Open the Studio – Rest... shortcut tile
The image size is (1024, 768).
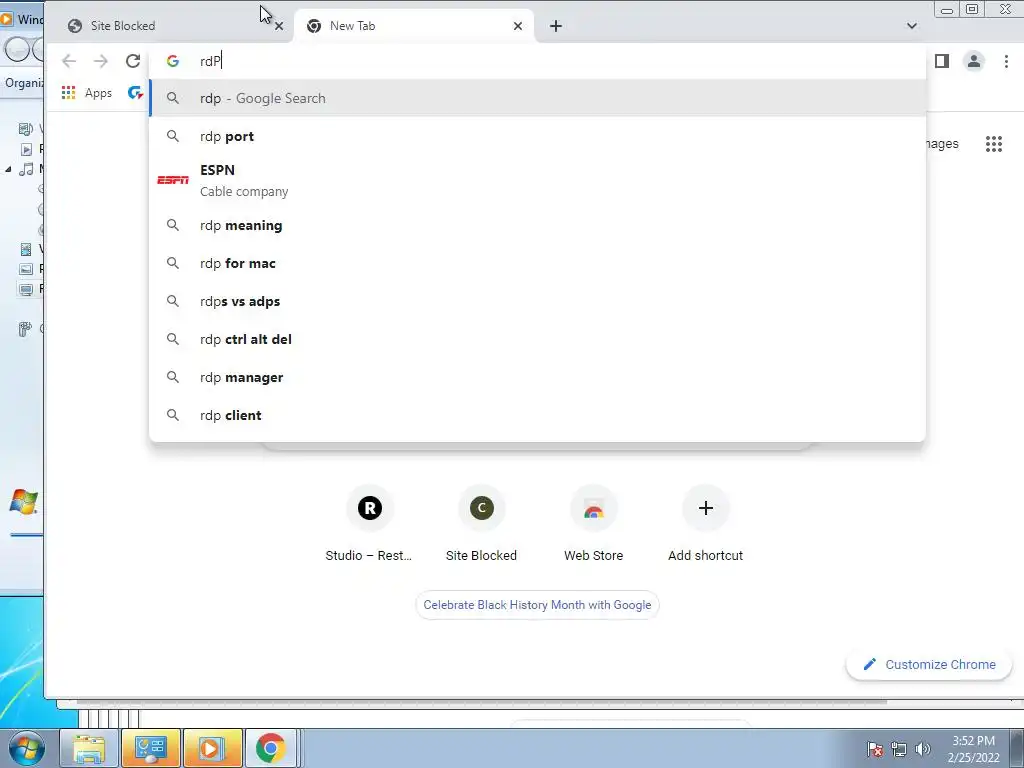[369, 524]
